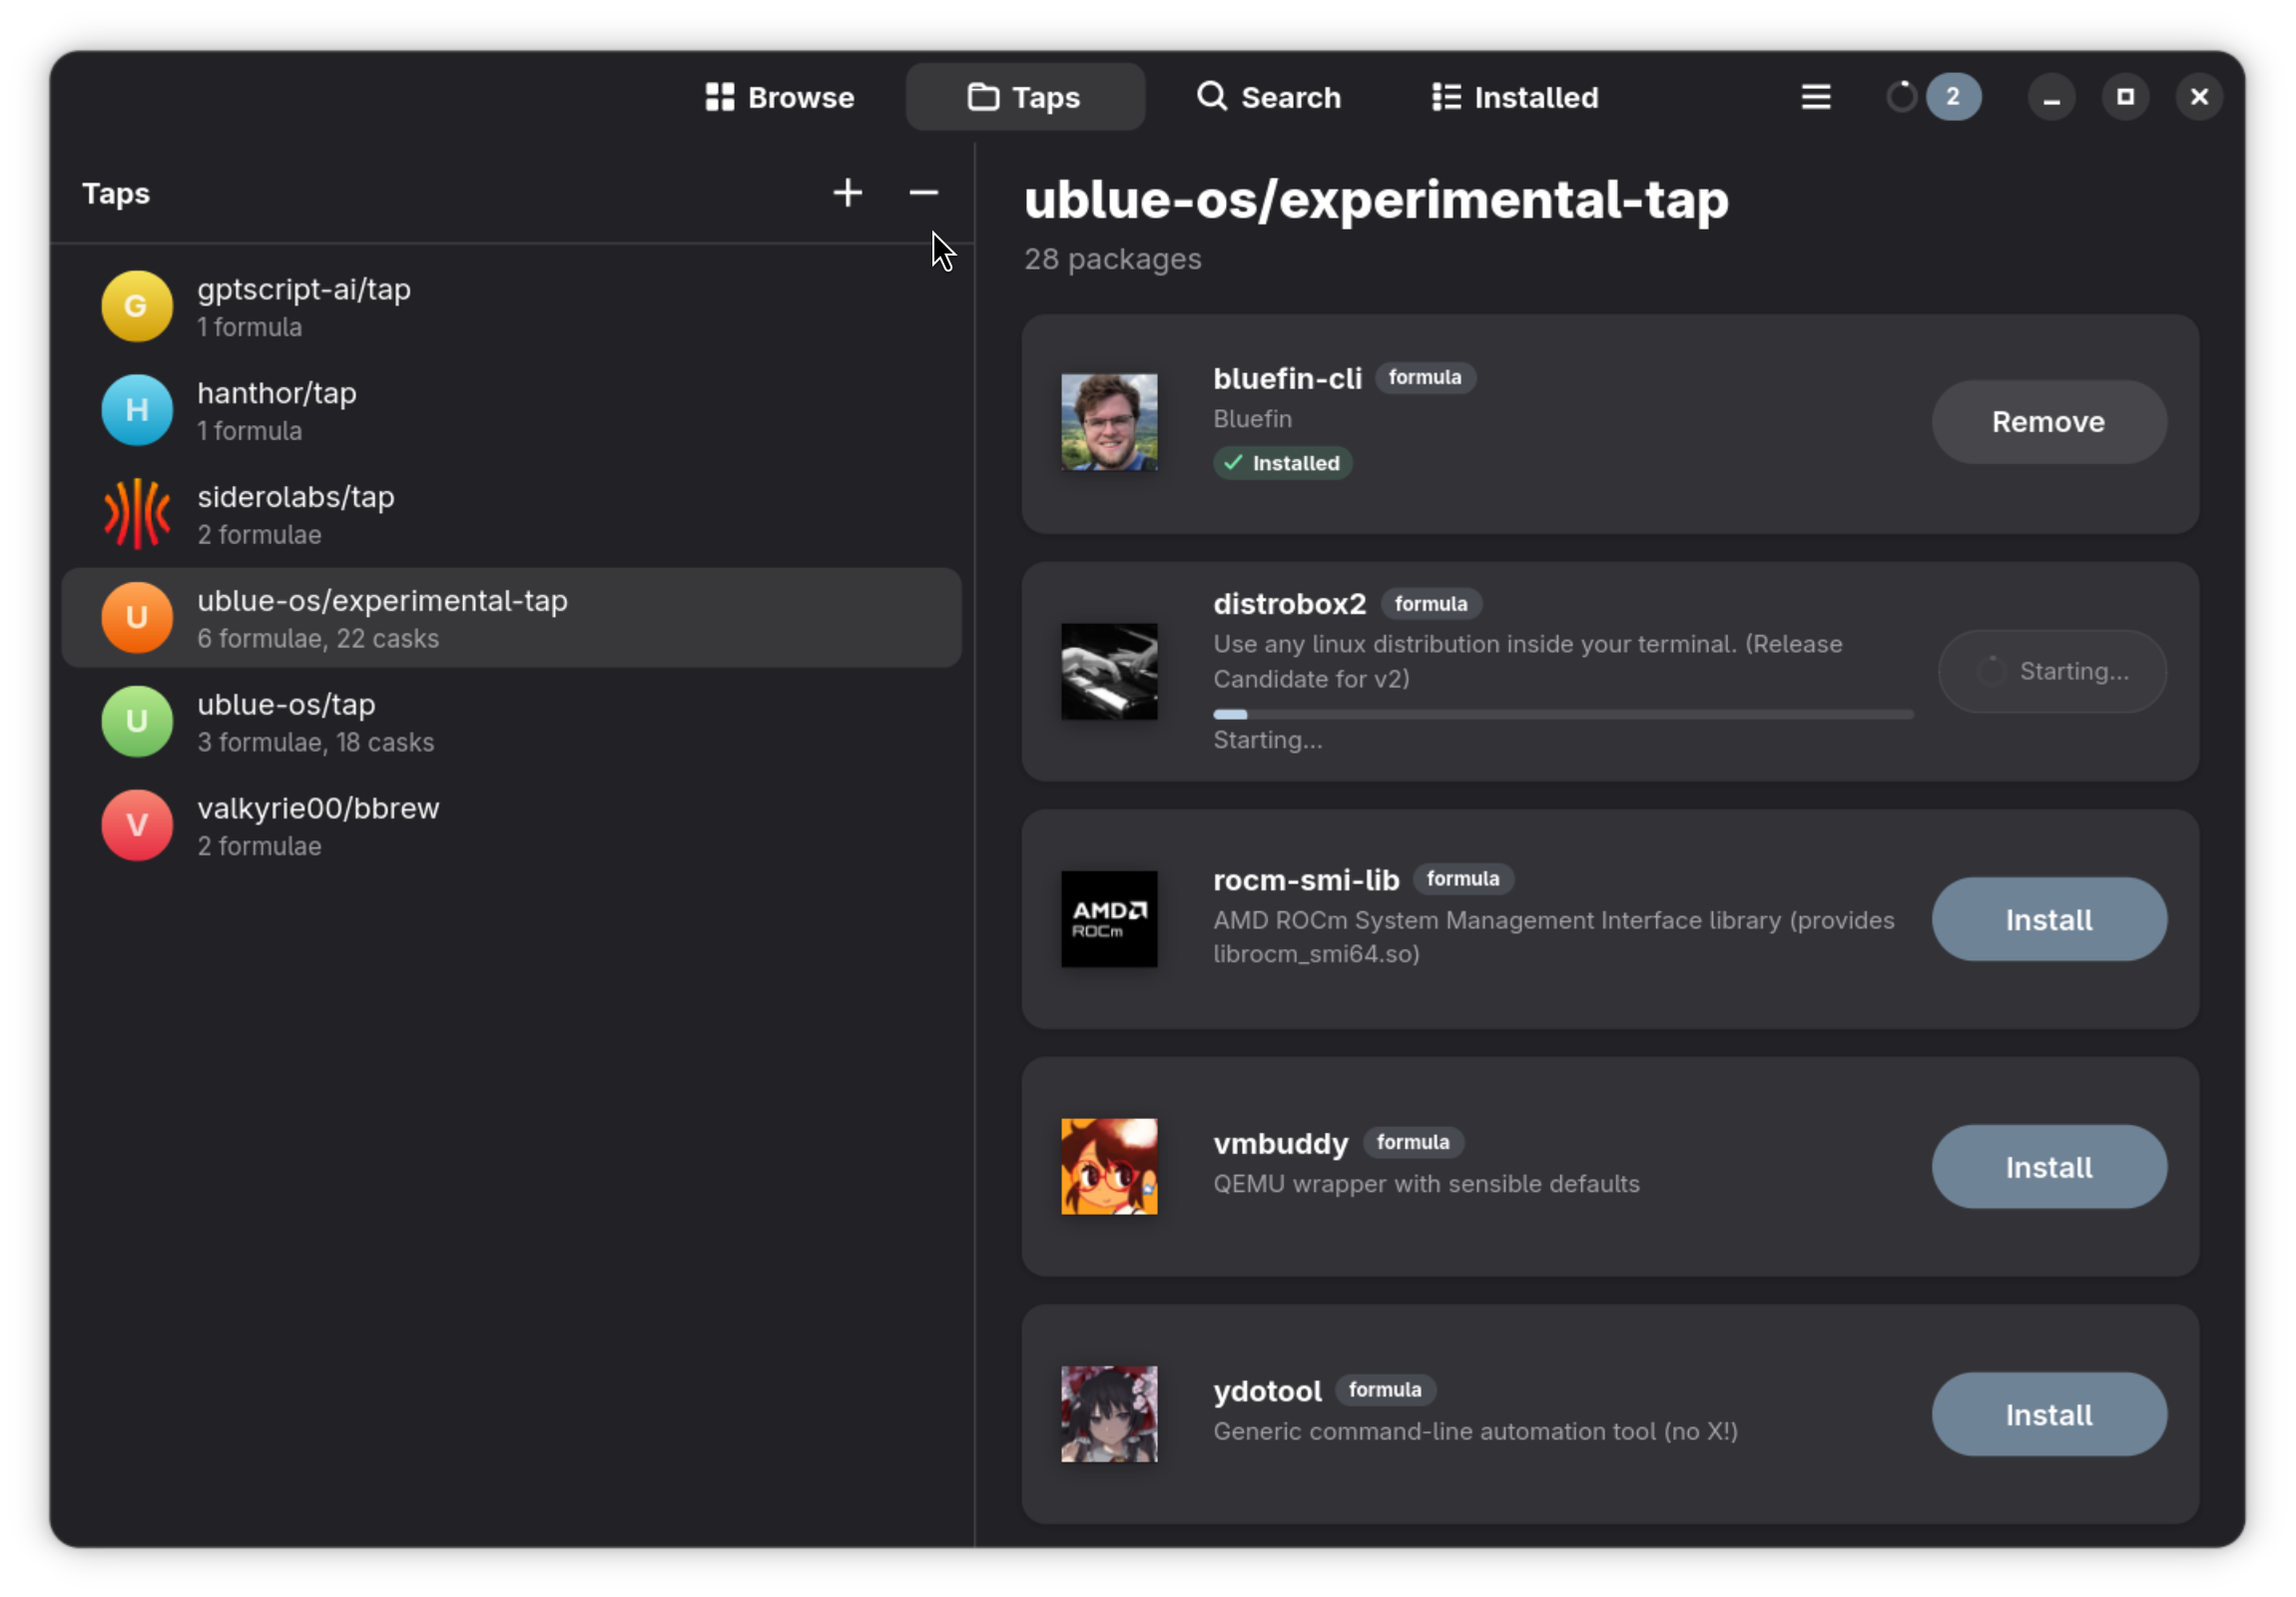The image size is (2296, 1597).
Task: Remove the bluefin-cli package
Action: click(2049, 422)
